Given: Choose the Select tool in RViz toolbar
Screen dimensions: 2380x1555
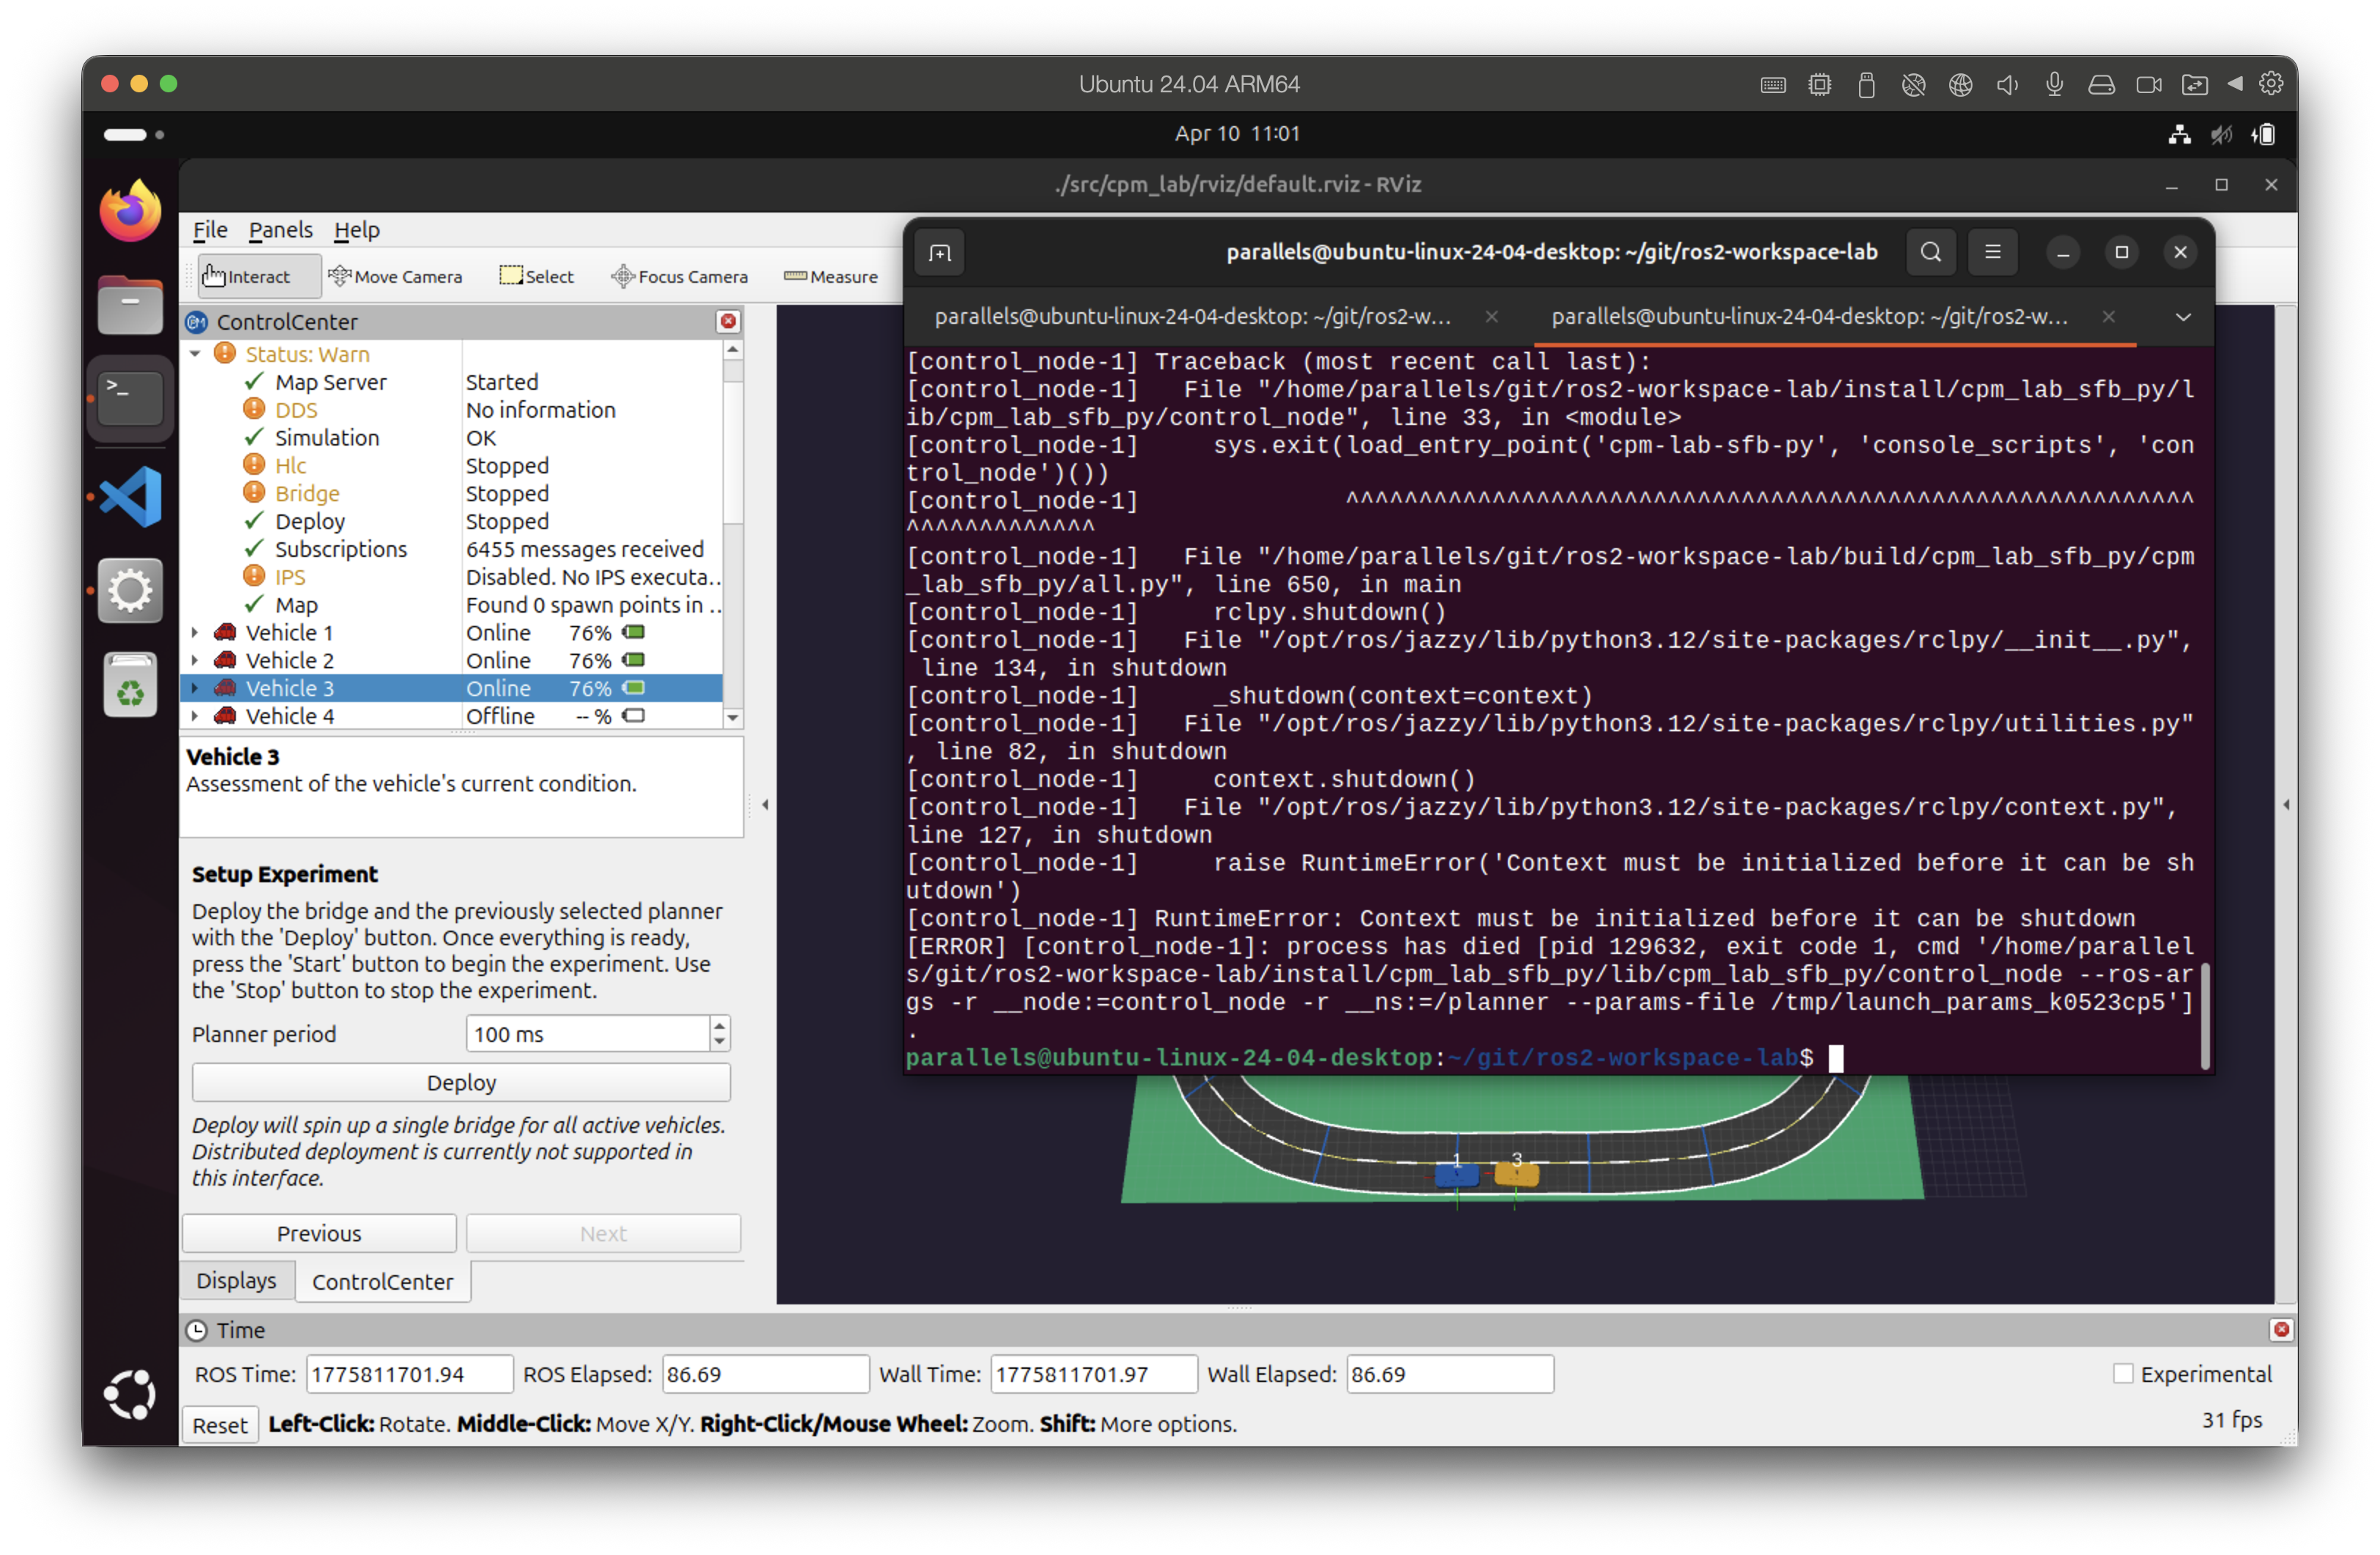Looking at the screenshot, I should [537, 277].
